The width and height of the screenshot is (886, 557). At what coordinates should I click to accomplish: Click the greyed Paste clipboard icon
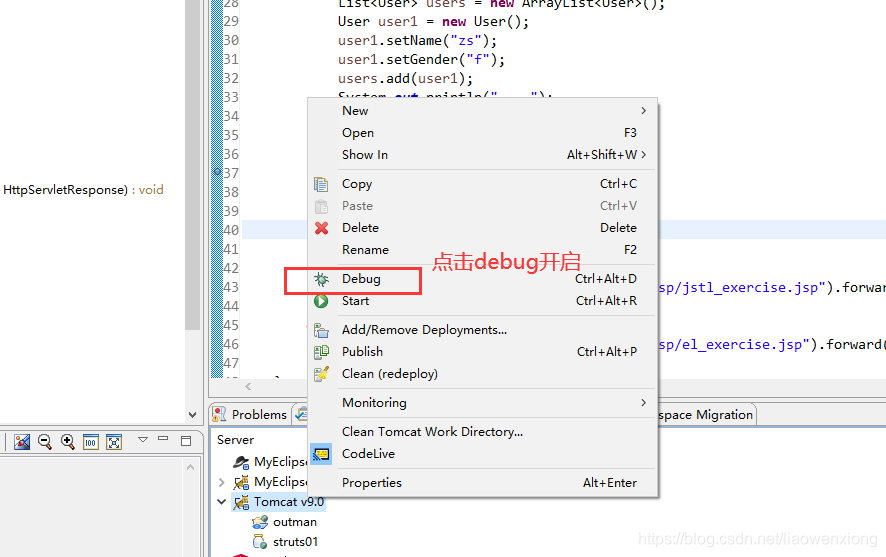point(321,206)
